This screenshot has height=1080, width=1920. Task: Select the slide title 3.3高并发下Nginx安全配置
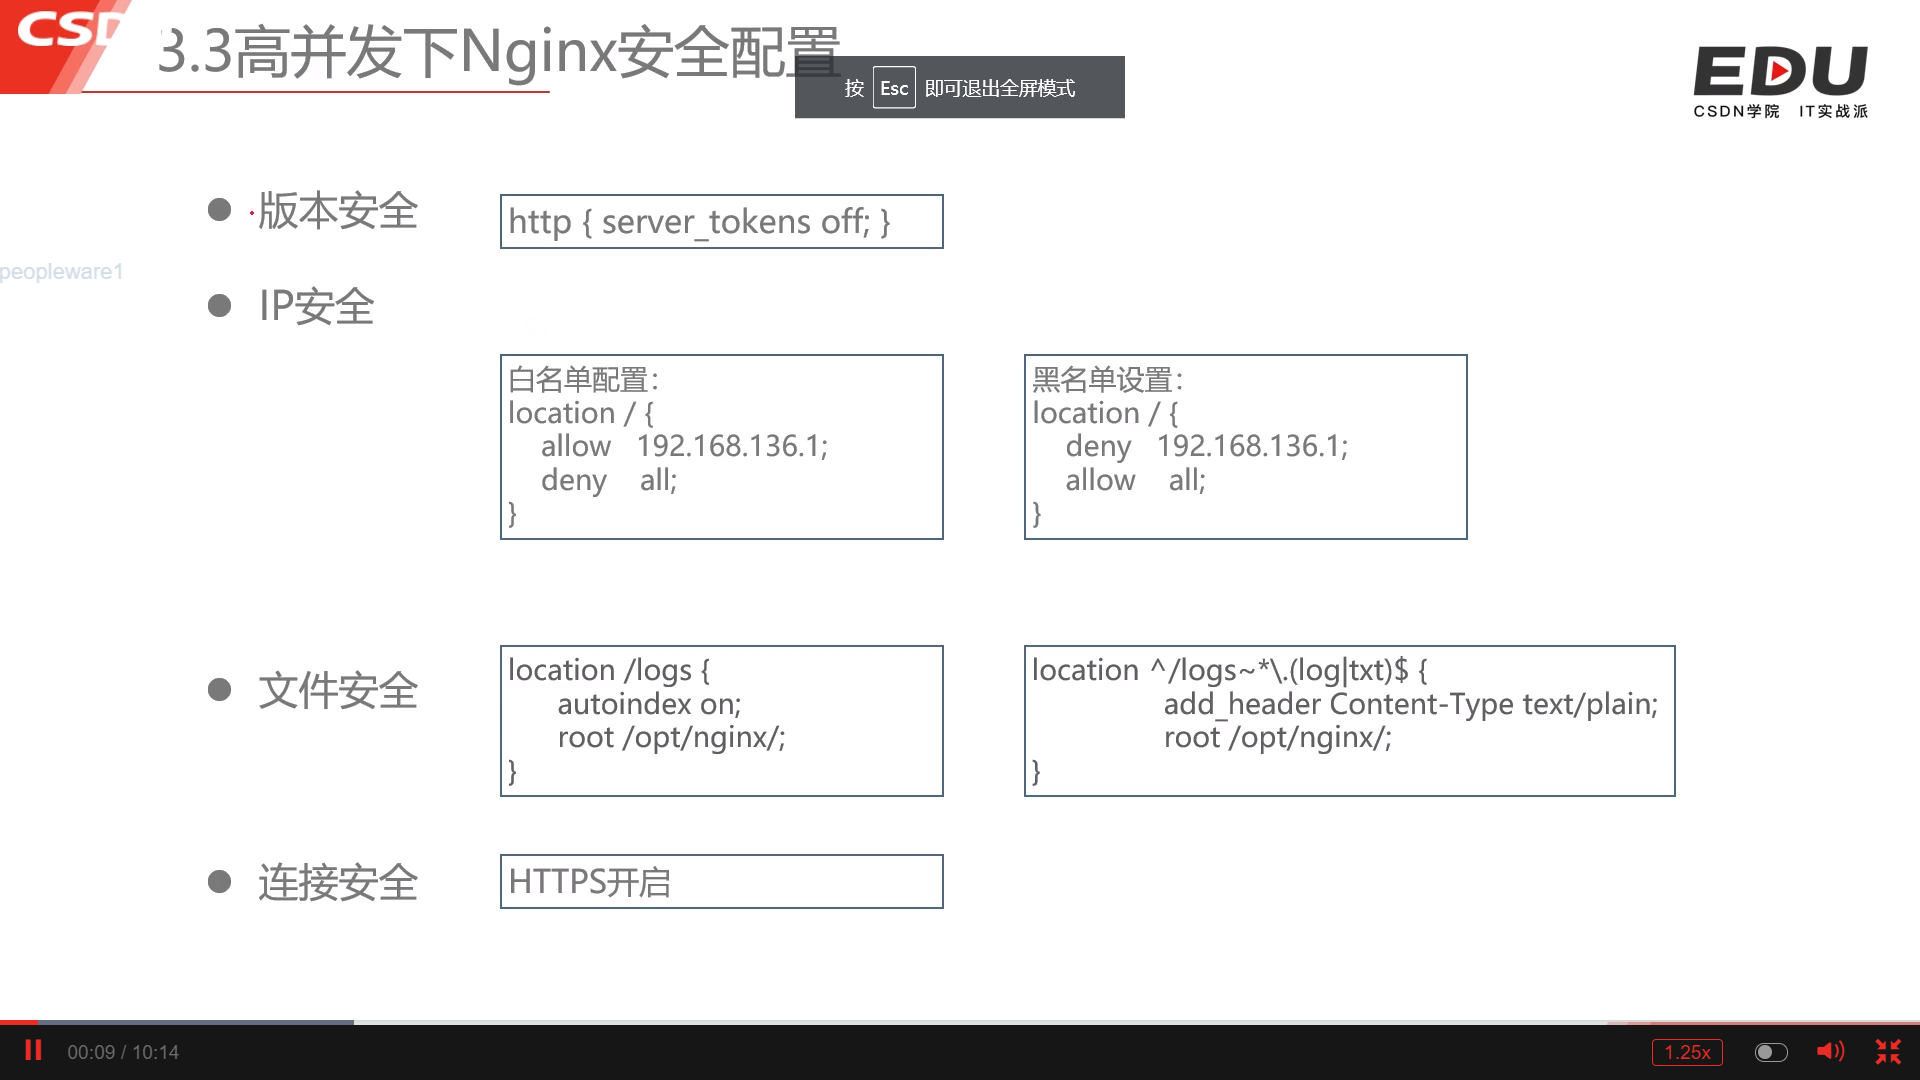coord(498,51)
